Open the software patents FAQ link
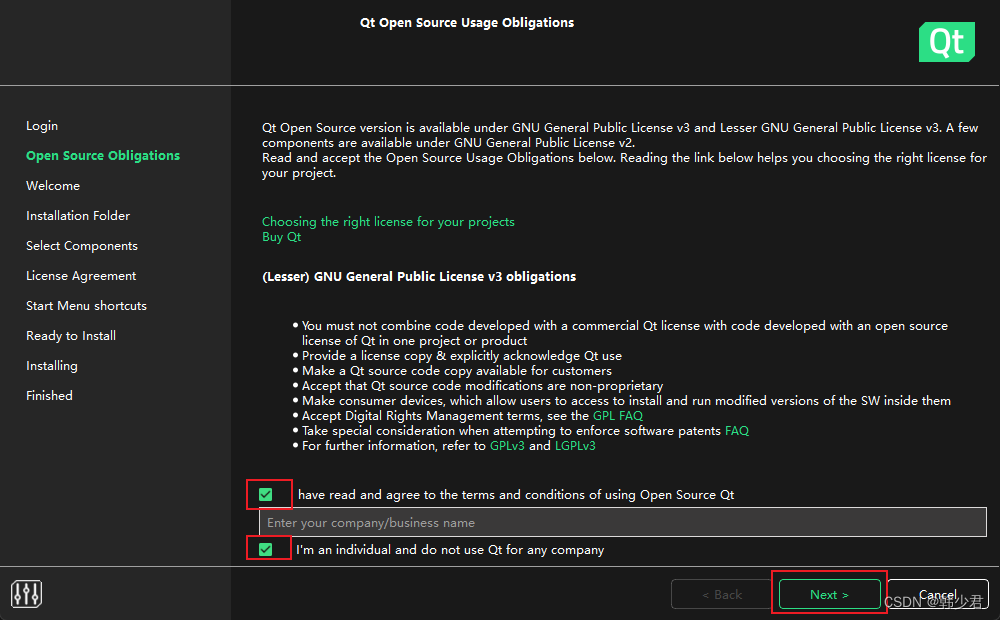The height and width of the screenshot is (620, 1000). (x=737, y=431)
